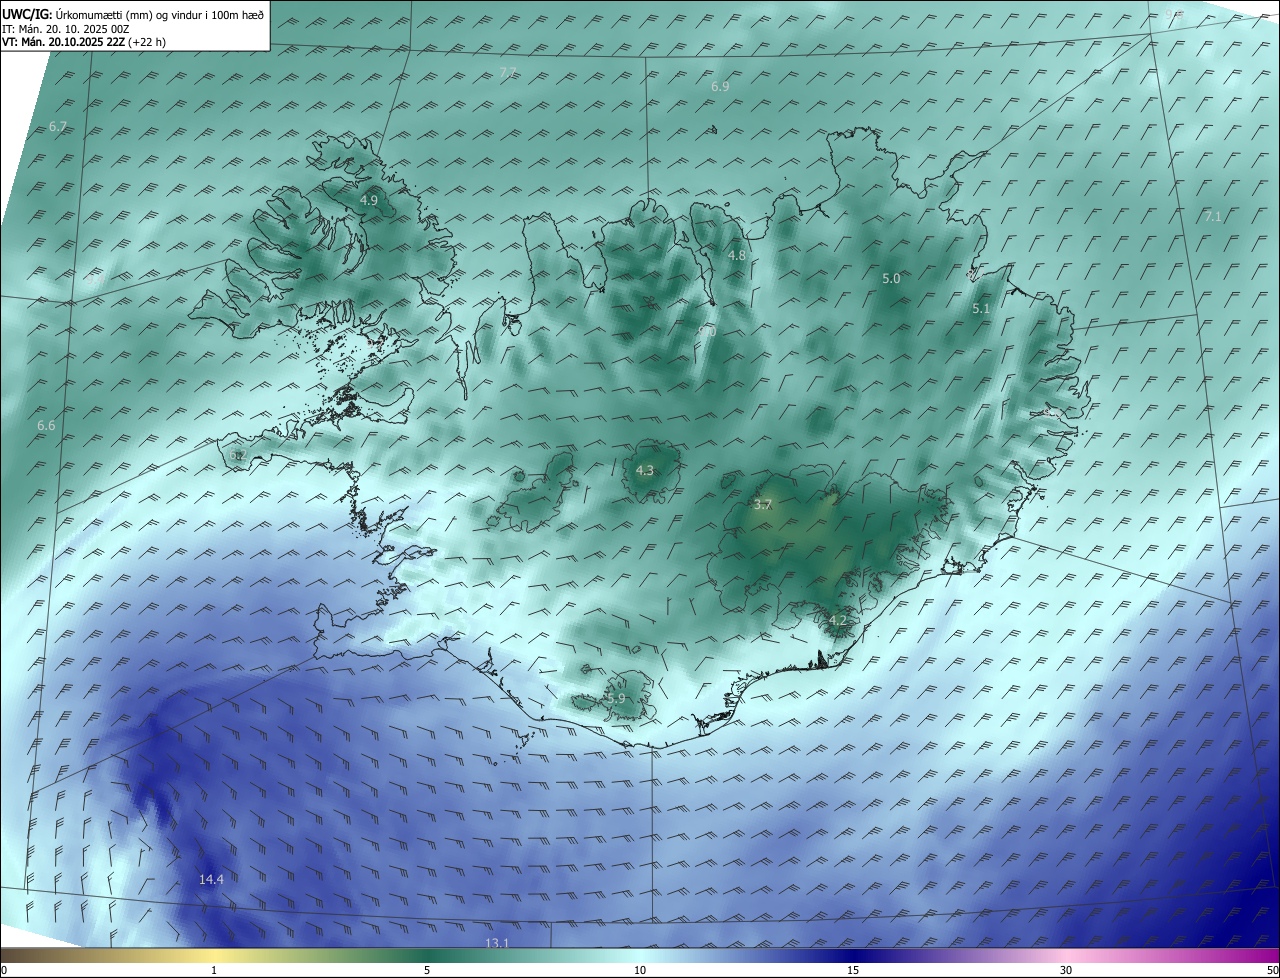Click the 3.7 value on Vatnajökull glacier
Screen dimensions: 1280x978
(x=762, y=505)
